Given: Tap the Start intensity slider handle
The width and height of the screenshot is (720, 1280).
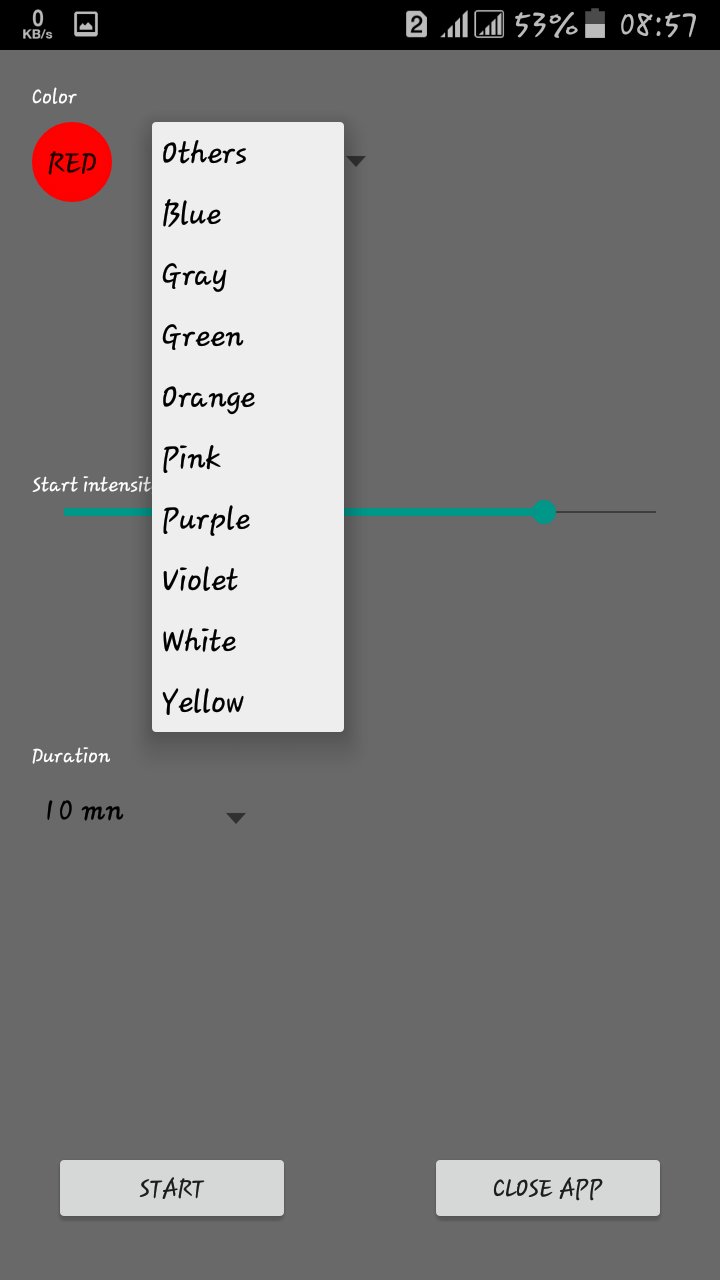Looking at the screenshot, I should pyautogui.click(x=544, y=511).
